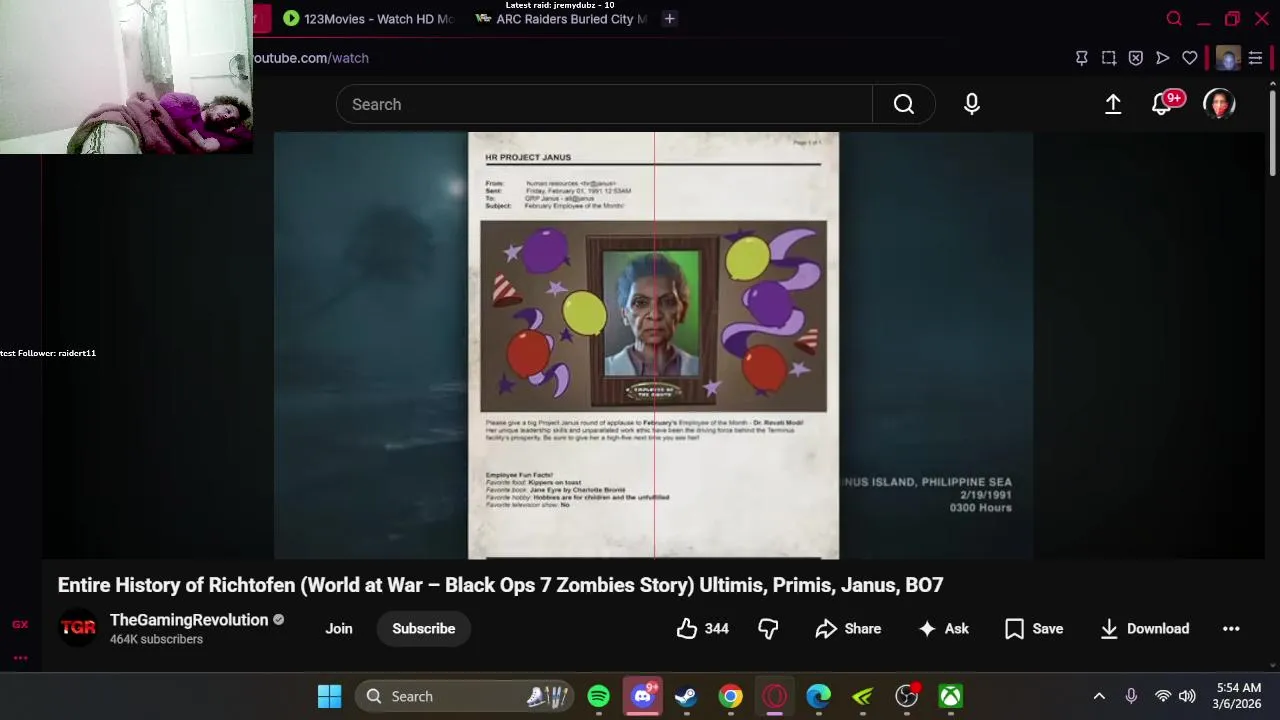Open Opera GX from the taskbar

pyautogui.click(x=775, y=696)
